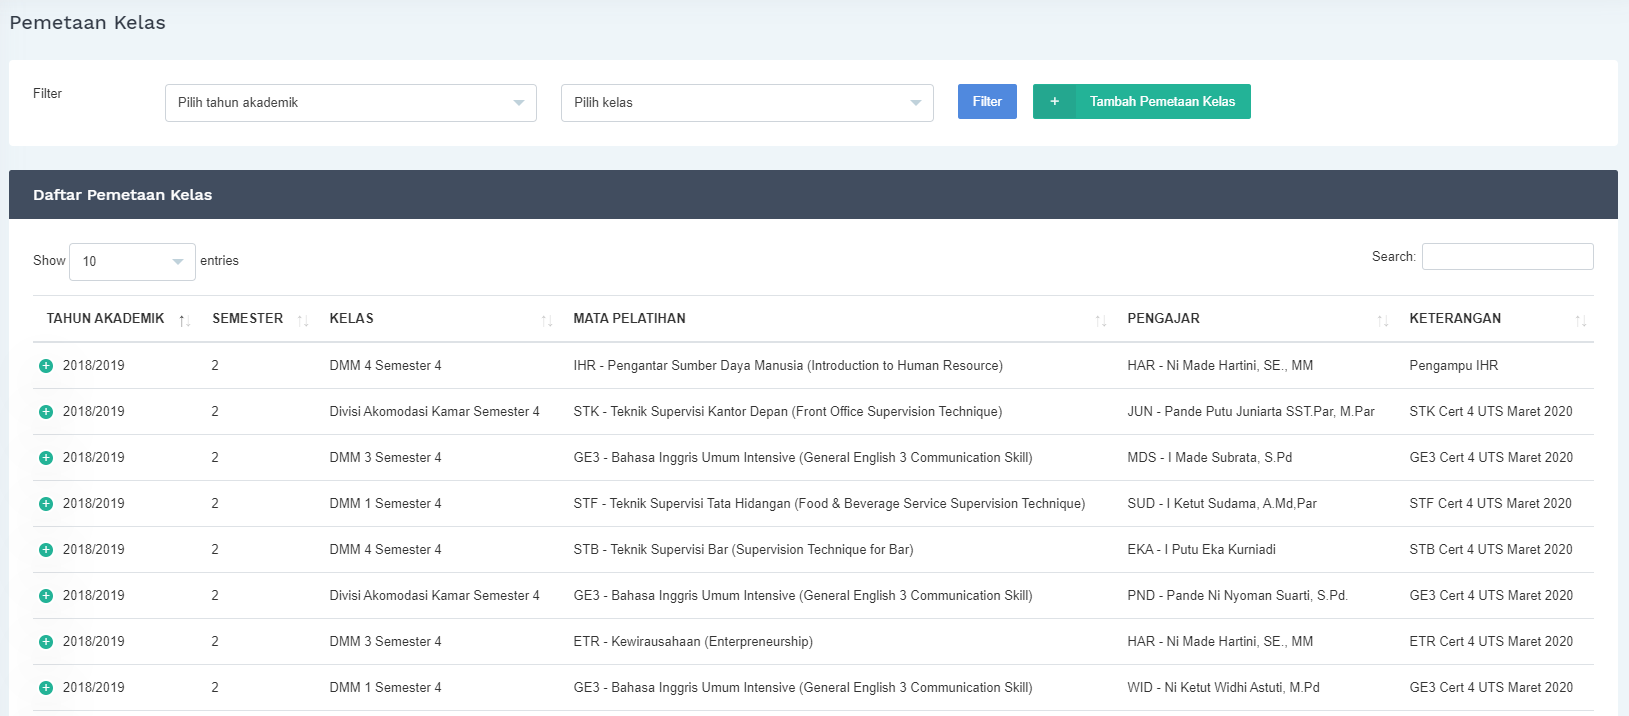Screen dimensions: 1629x716
Task: Focus the table Search input field
Action: tap(1507, 257)
